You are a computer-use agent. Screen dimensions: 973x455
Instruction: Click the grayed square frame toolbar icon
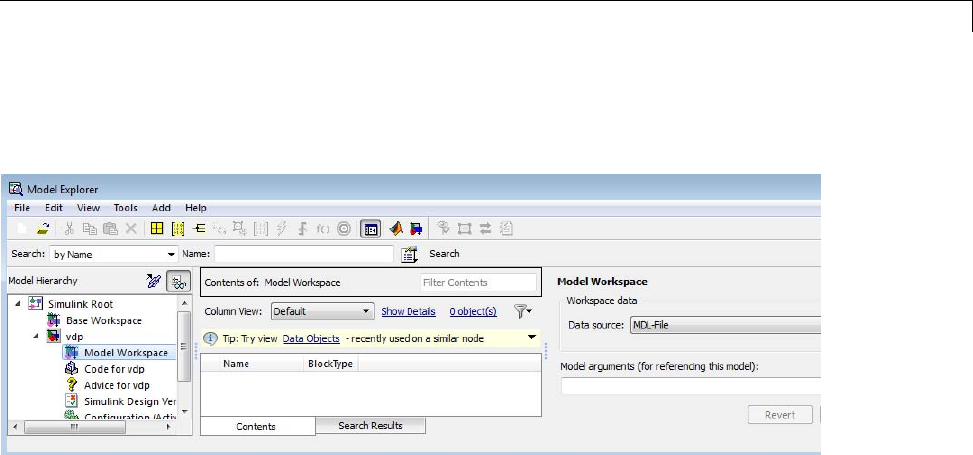click(464, 229)
